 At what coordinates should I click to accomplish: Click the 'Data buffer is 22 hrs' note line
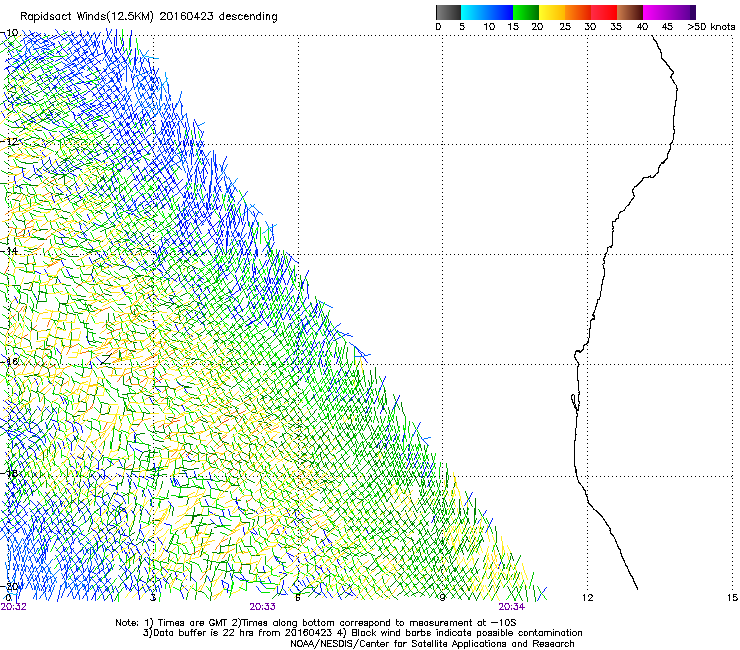362,633
